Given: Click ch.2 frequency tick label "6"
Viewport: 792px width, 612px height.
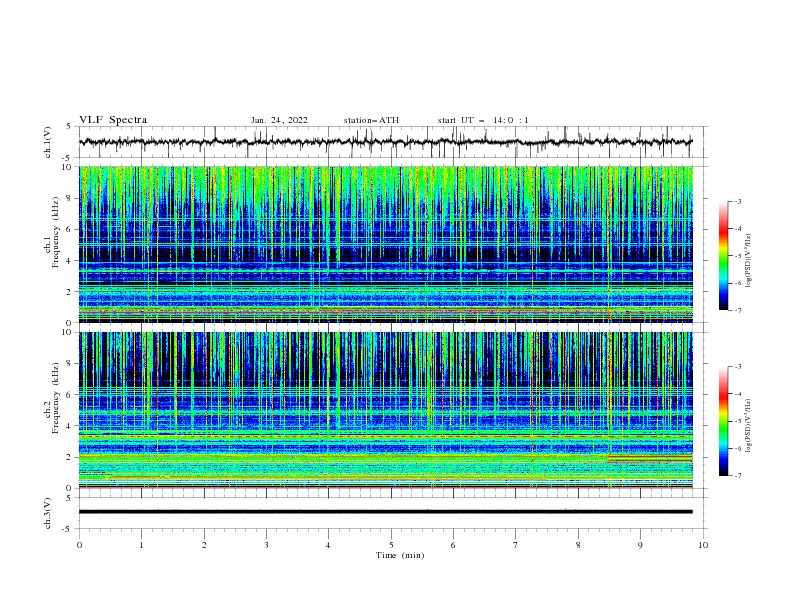Looking at the screenshot, I should tap(69, 395).
